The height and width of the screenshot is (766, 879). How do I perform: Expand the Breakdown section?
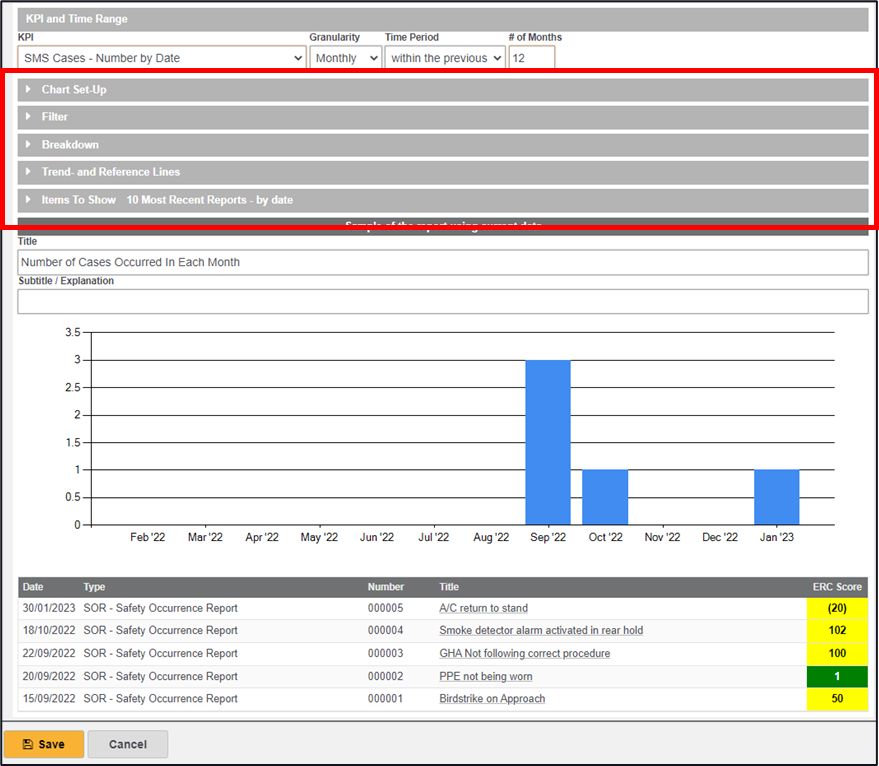tap(69, 145)
